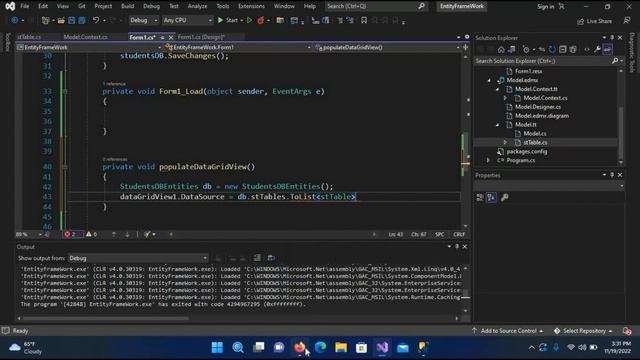Image resolution: width=640 pixels, height=360 pixels.
Task: Toggle word wrap icon in Output toolbar
Action: [271, 258]
